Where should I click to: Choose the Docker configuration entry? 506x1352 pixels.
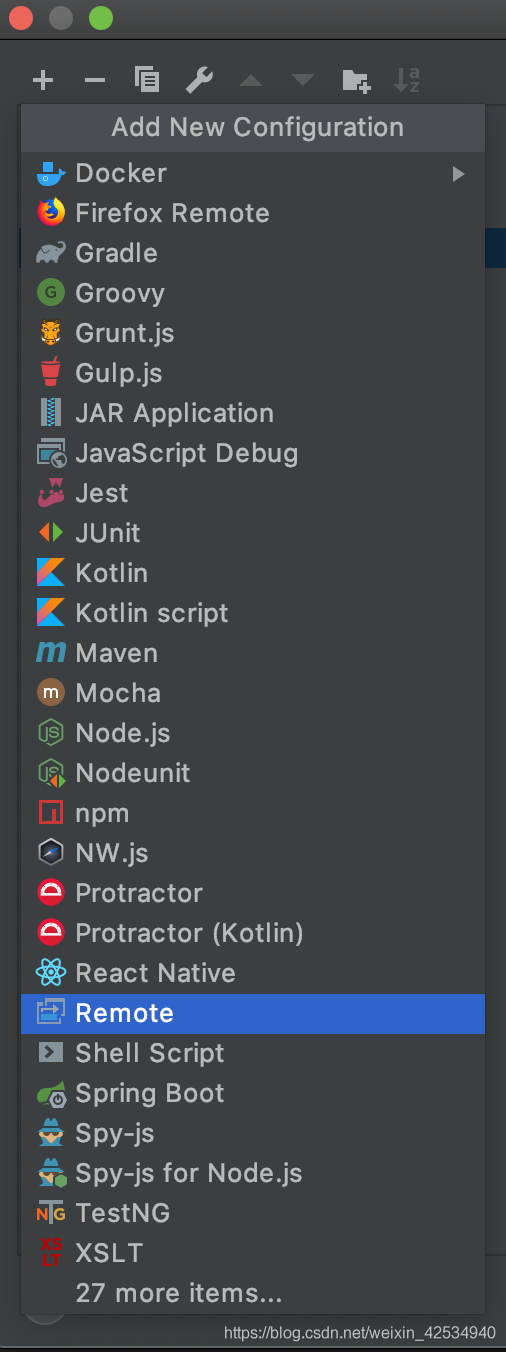(x=253, y=173)
